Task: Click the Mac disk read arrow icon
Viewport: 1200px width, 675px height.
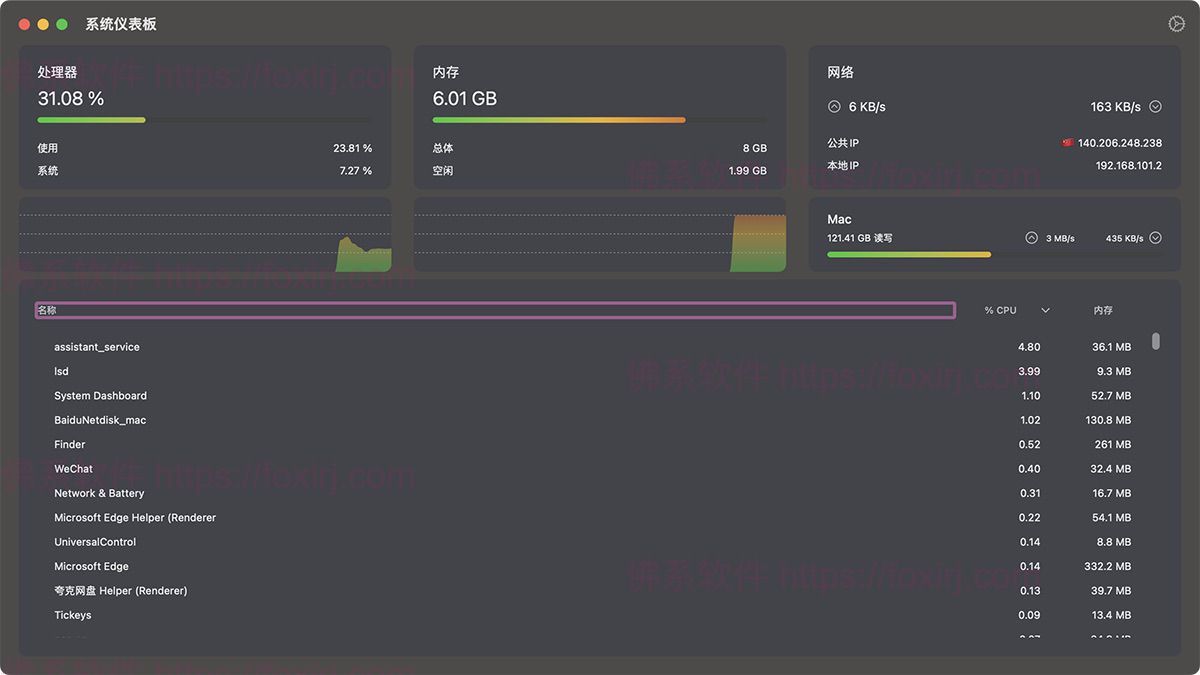Action: [x=1032, y=238]
